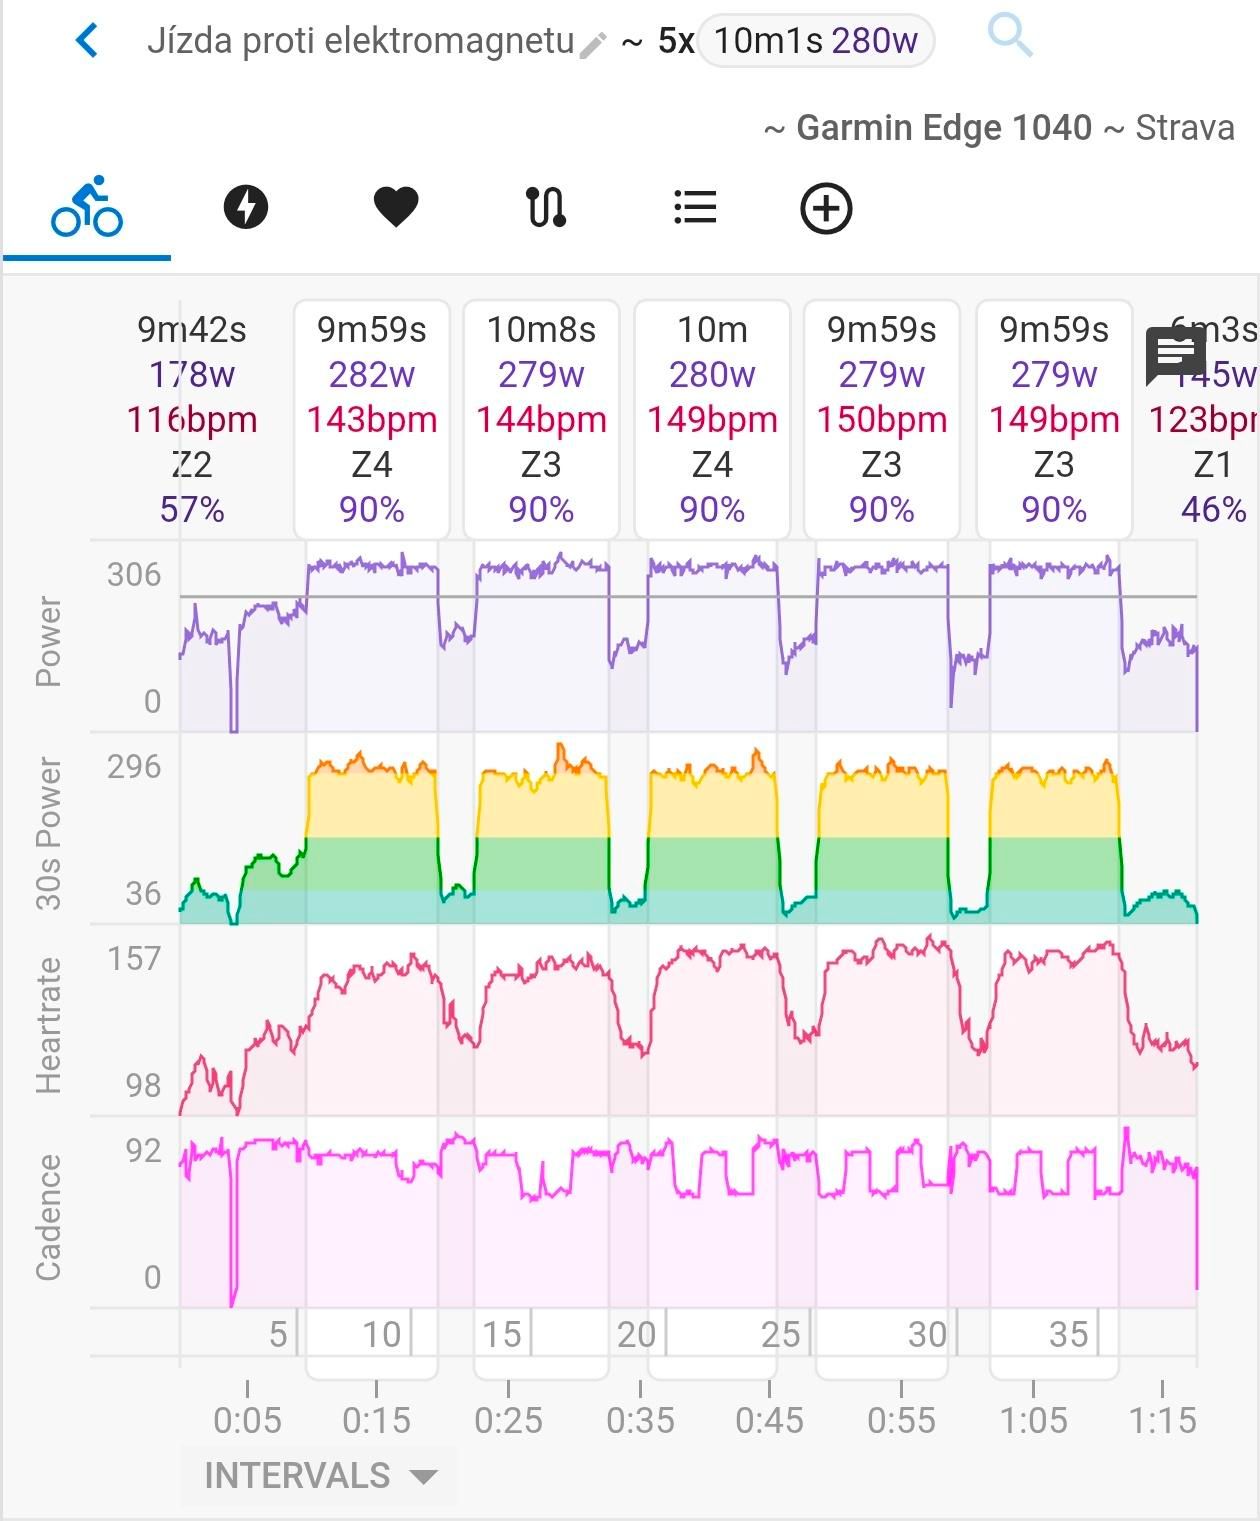Open the cycling activity tab
The width and height of the screenshot is (1260, 1521).
click(x=87, y=207)
